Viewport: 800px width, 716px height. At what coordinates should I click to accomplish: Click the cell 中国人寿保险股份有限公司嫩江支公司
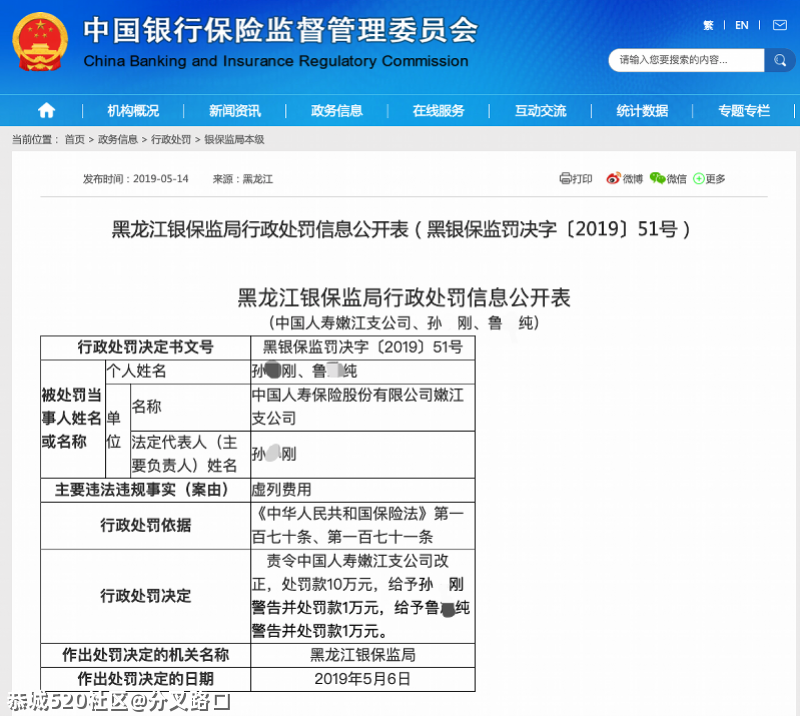pos(363,407)
